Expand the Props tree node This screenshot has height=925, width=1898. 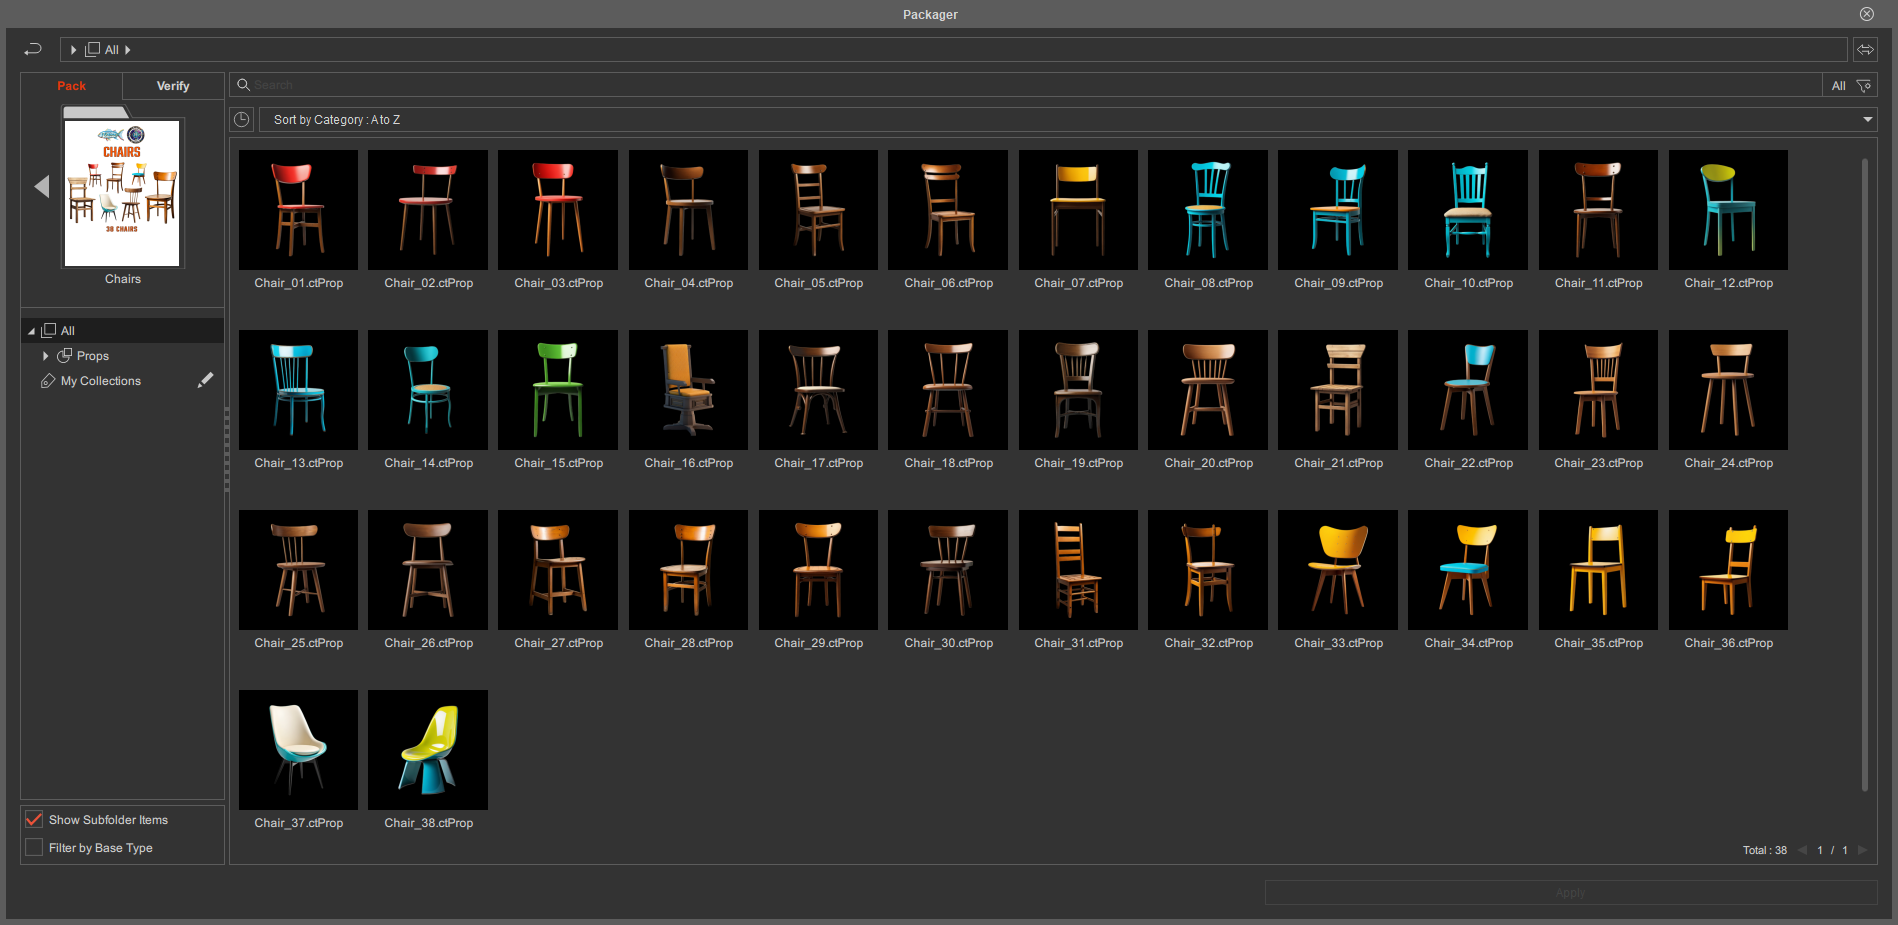(x=46, y=356)
